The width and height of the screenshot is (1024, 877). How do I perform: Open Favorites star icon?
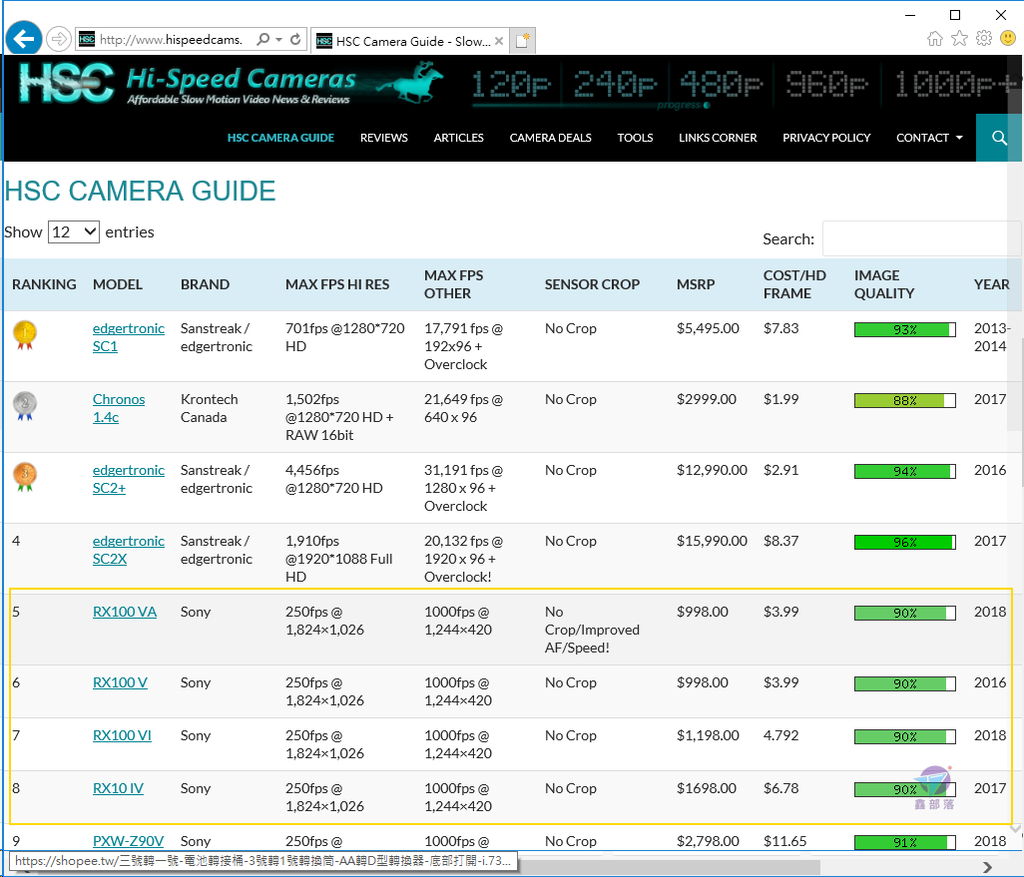959,39
